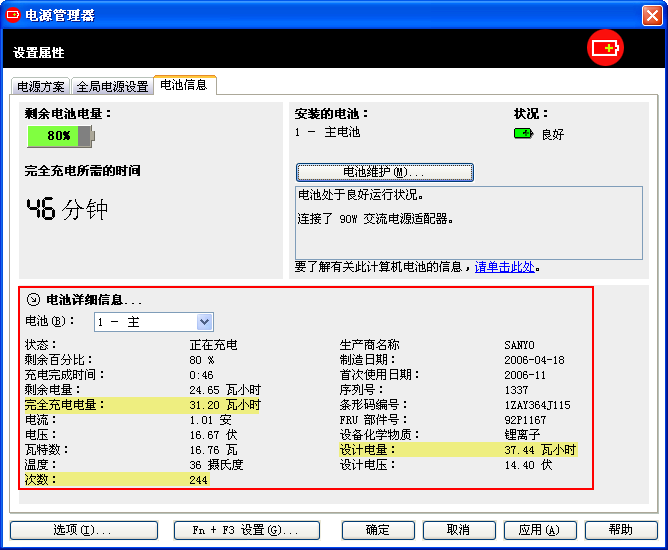The width and height of the screenshot is (668, 550).
Task: Click the 正在充电 status value
Action: (213, 345)
